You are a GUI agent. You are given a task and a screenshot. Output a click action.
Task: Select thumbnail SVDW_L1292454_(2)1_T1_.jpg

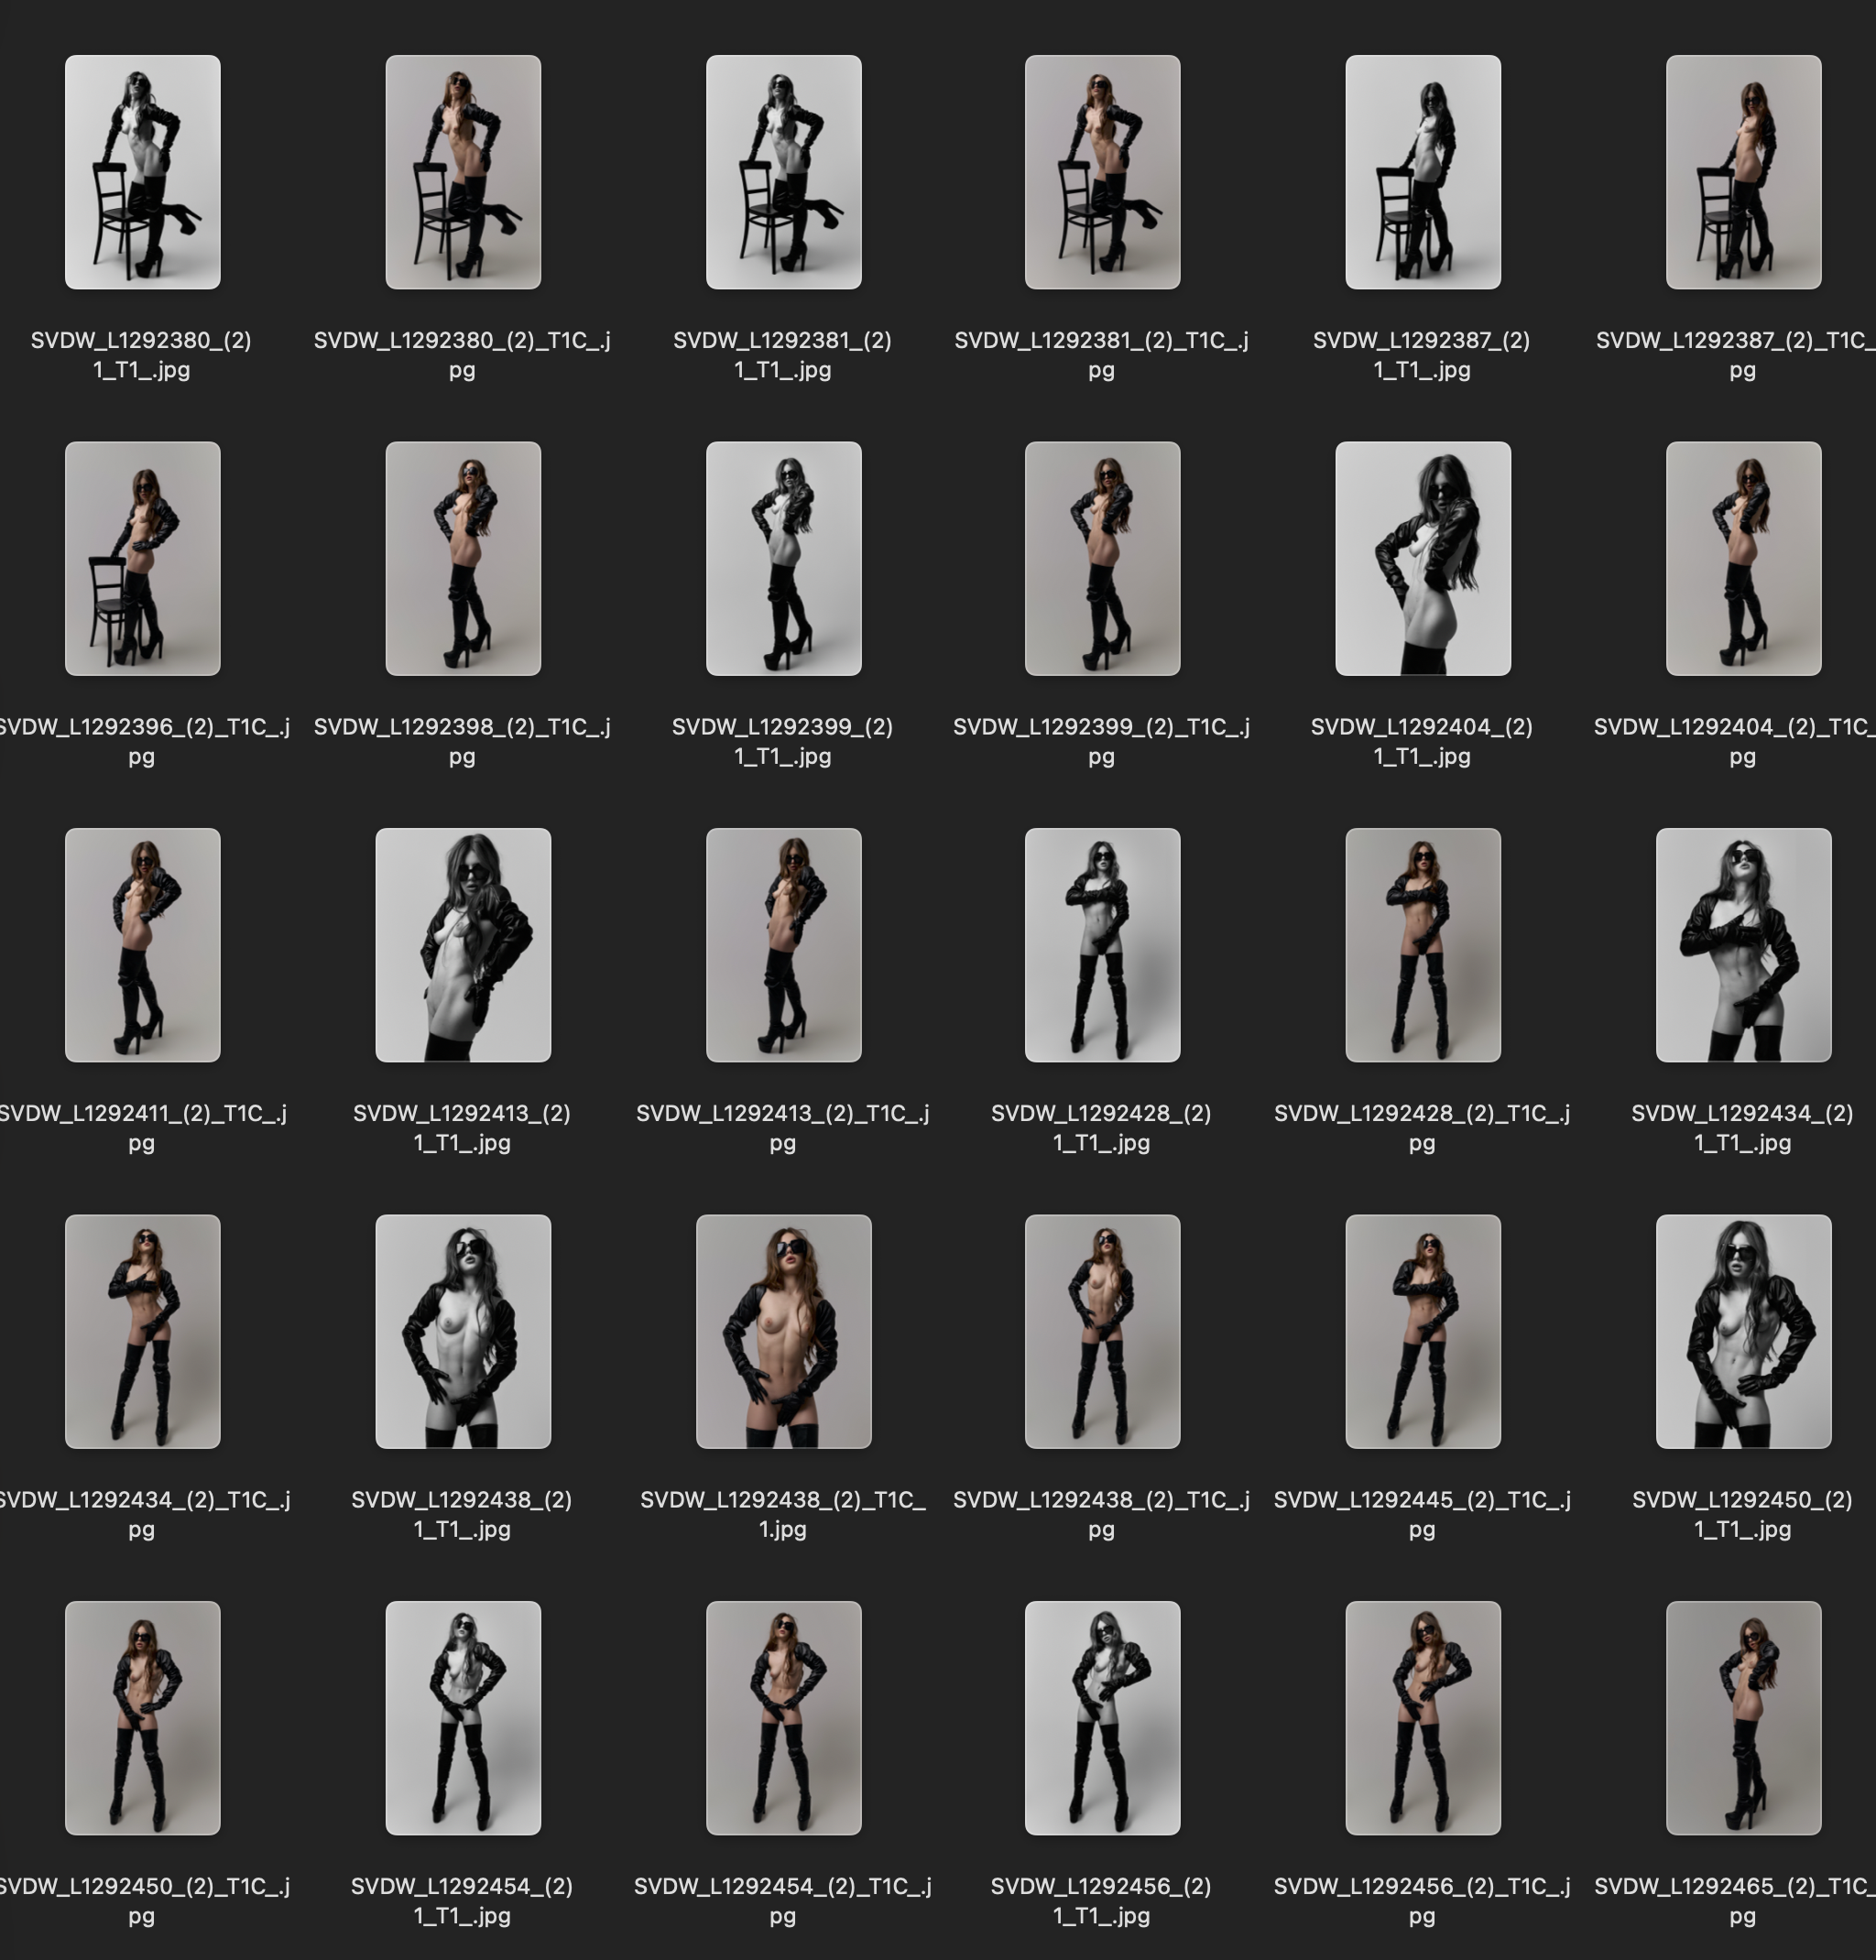(x=463, y=1717)
